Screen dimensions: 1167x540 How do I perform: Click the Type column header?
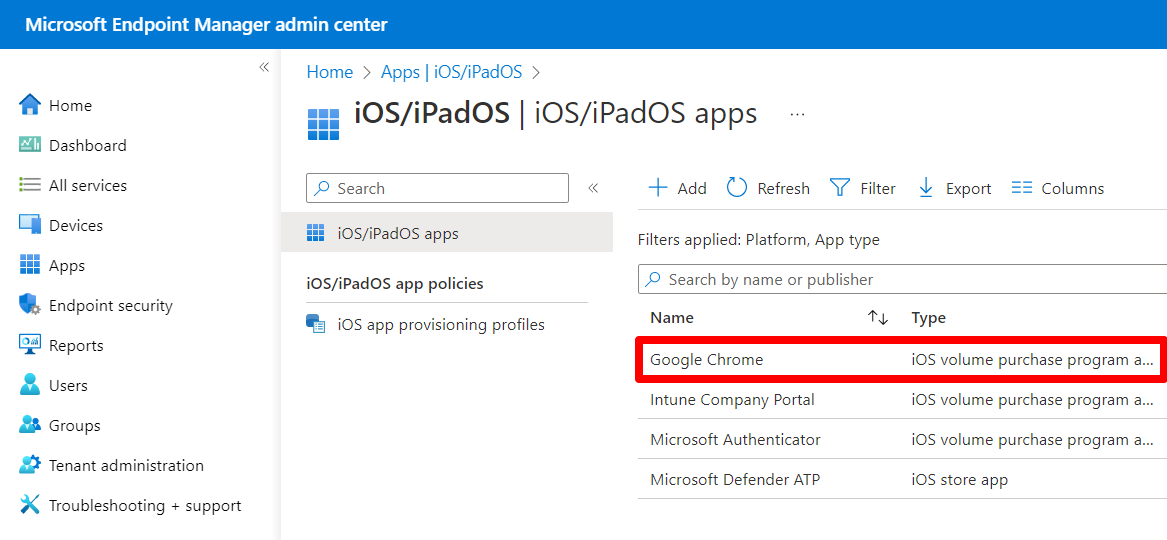(928, 318)
